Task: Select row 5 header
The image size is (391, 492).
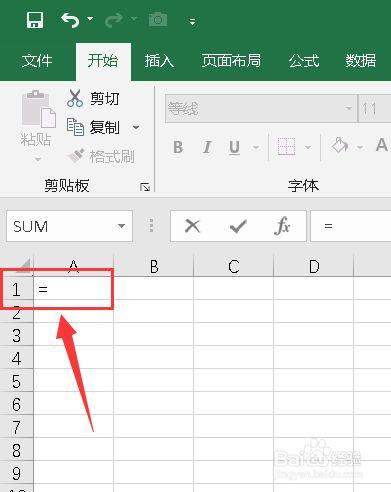Action: 16,381
